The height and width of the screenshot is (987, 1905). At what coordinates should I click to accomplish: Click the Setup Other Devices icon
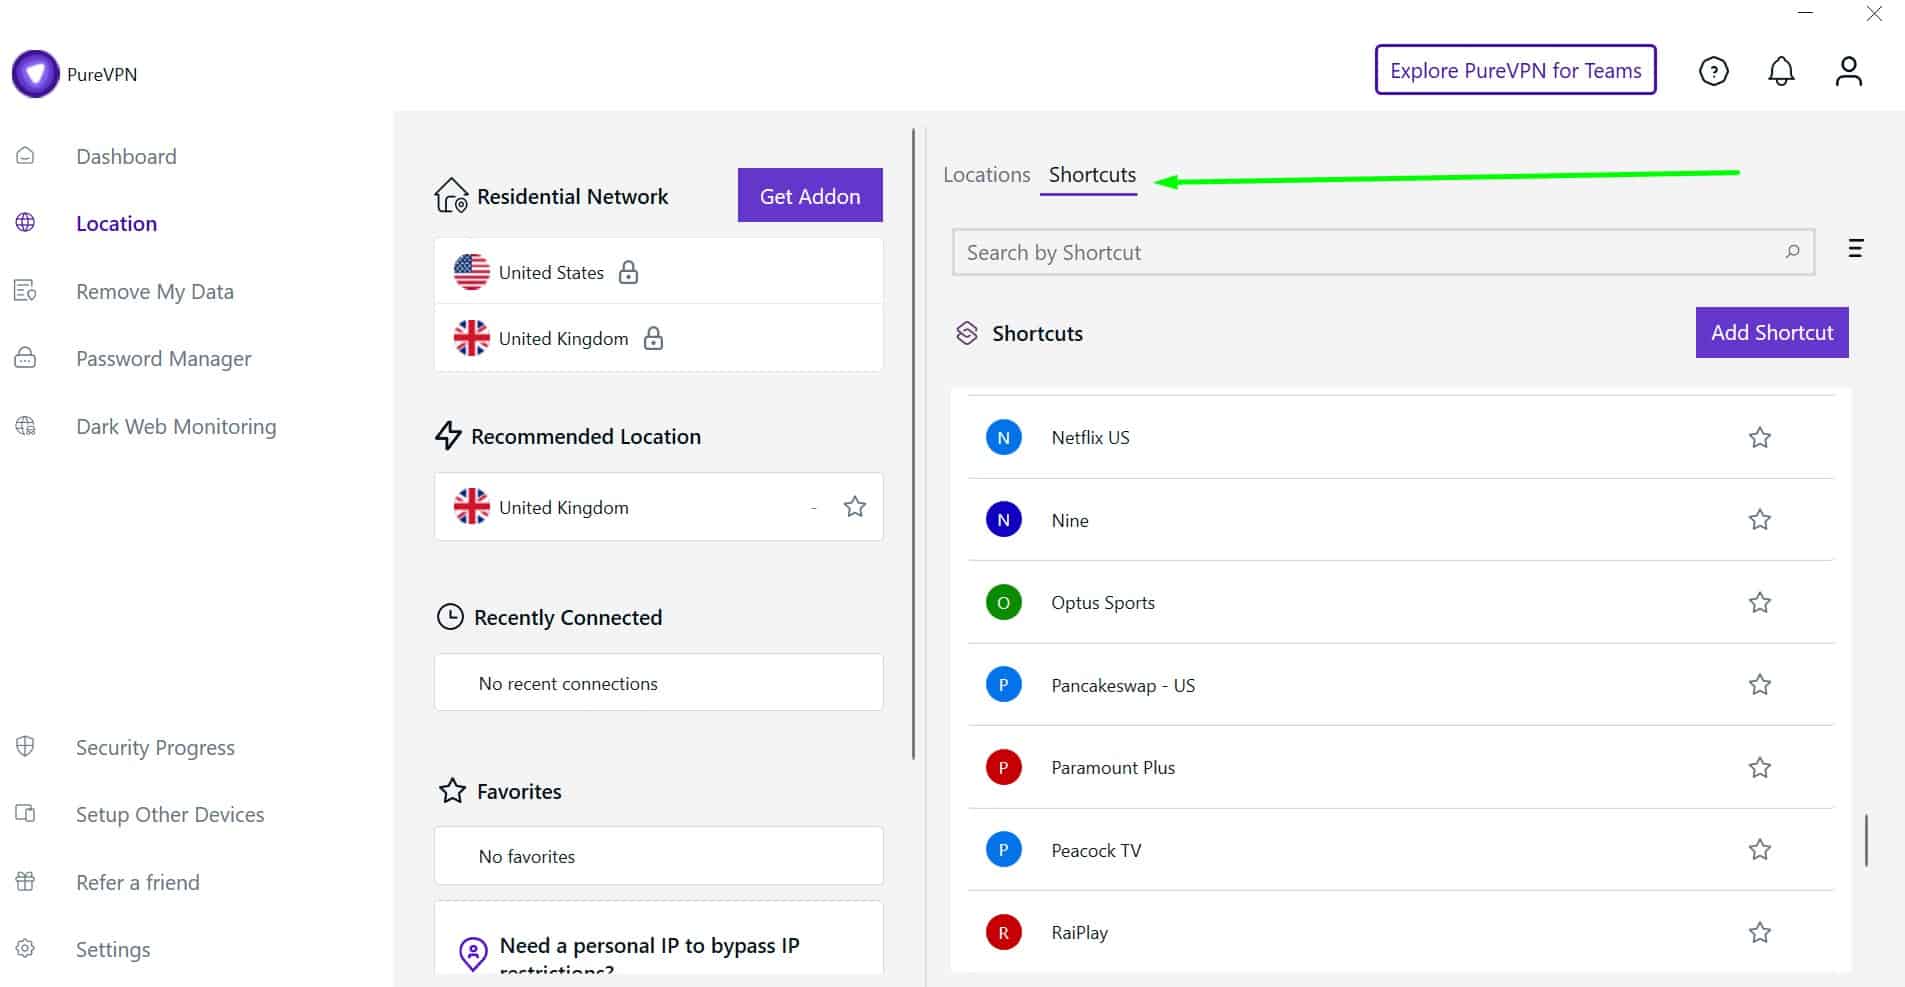(x=25, y=813)
